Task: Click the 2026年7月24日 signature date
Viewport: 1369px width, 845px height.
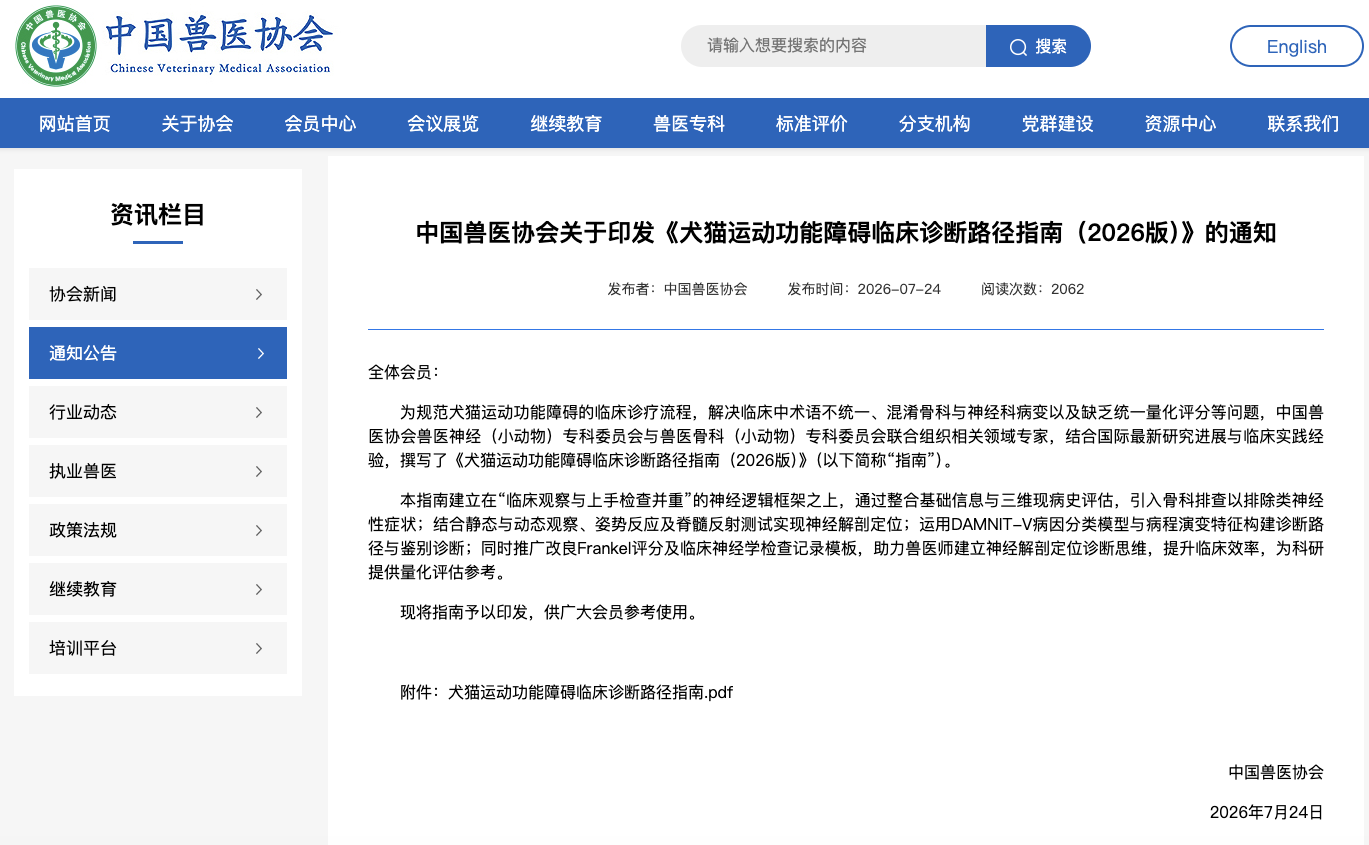Action: [1266, 812]
